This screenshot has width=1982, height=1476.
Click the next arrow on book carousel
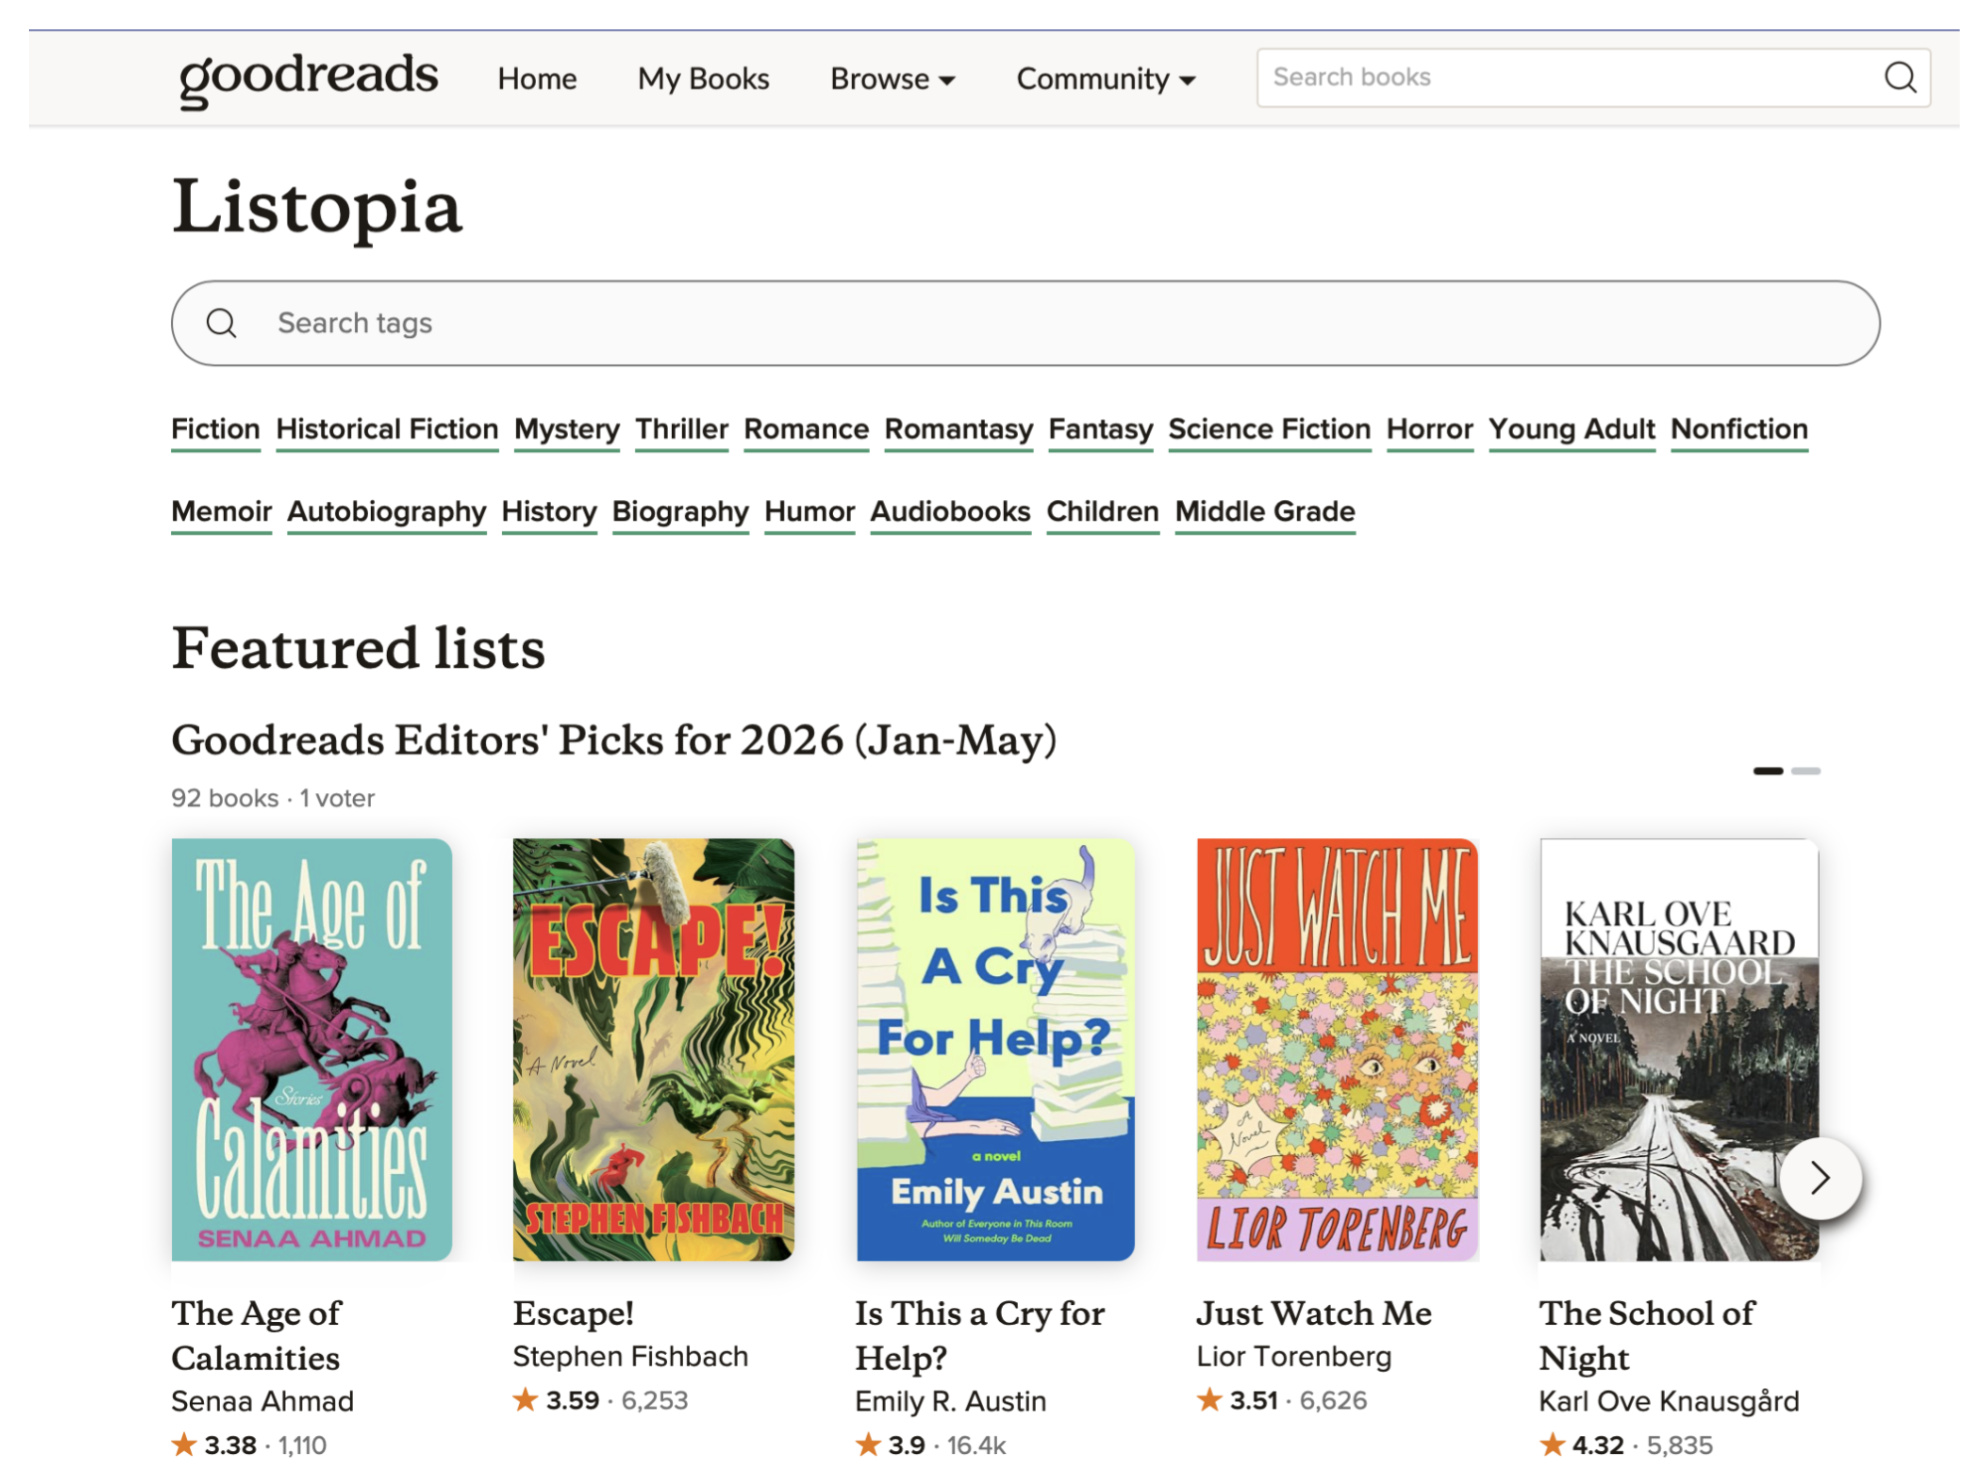1820,1178
